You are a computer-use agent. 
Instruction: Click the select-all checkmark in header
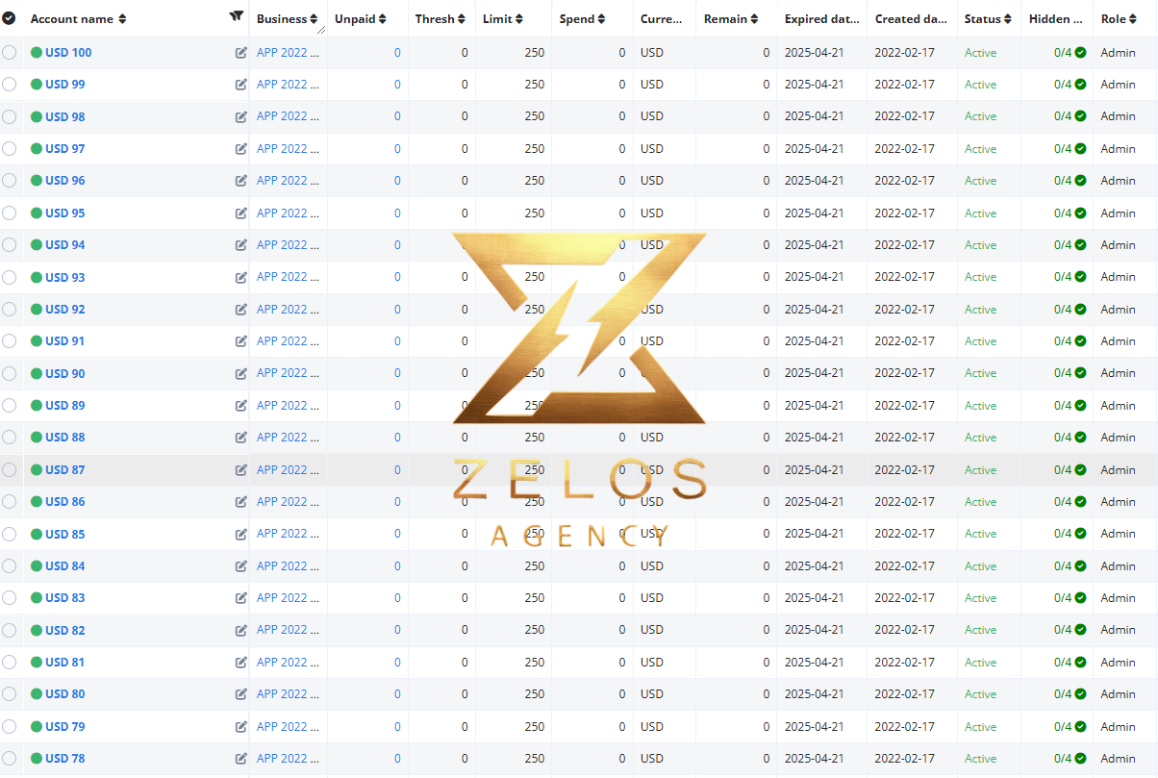click(9, 18)
